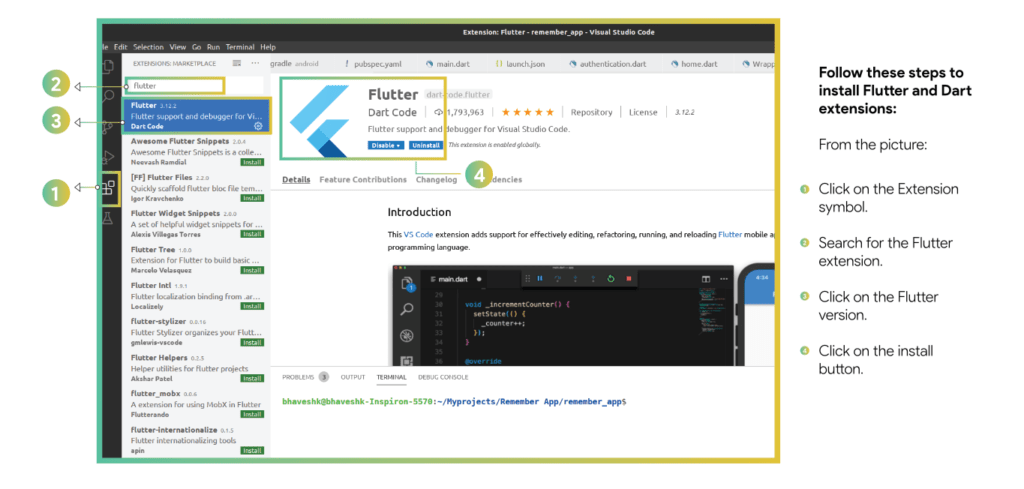
Task: Click the five-star rating of Flutter
Action: click(x=526, y=112)
